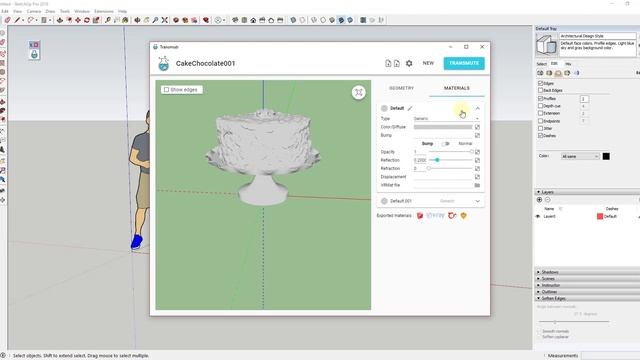This screenshot has height=360, width=640.
Task: Open the edge Color All same dropdown
Action: pyautogui.click(x=580, y=156)
